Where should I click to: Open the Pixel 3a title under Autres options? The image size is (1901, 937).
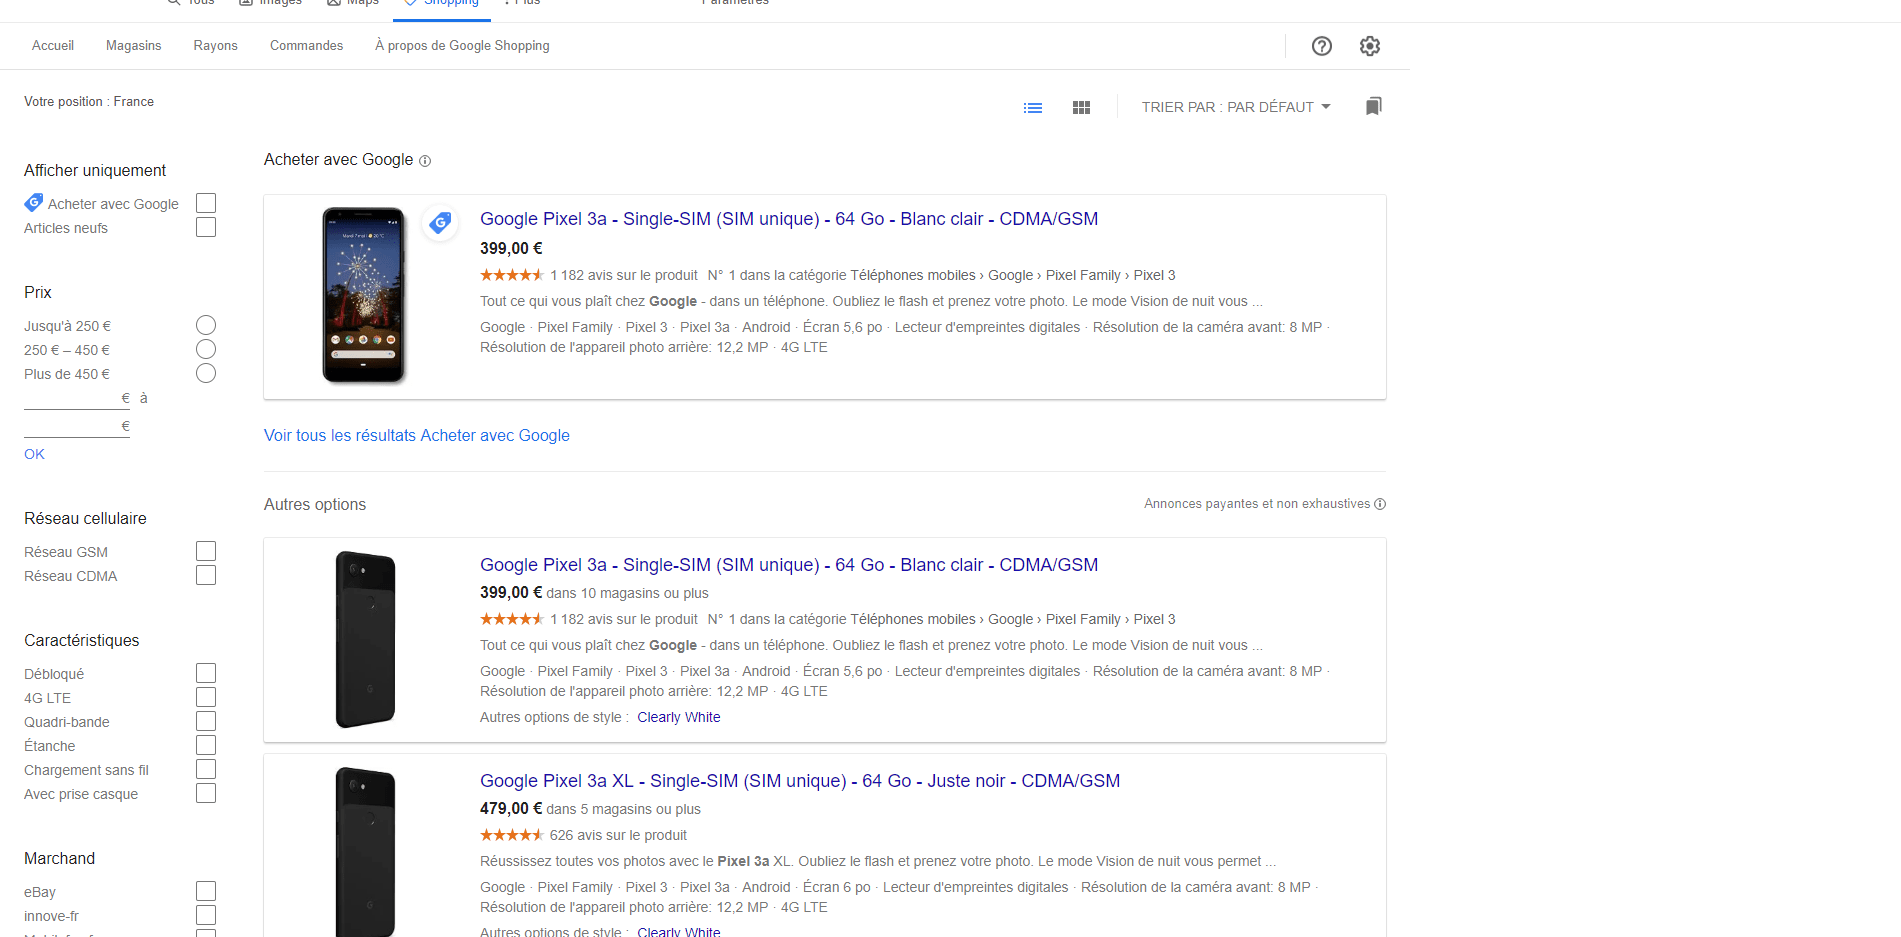tap(789, 565)
